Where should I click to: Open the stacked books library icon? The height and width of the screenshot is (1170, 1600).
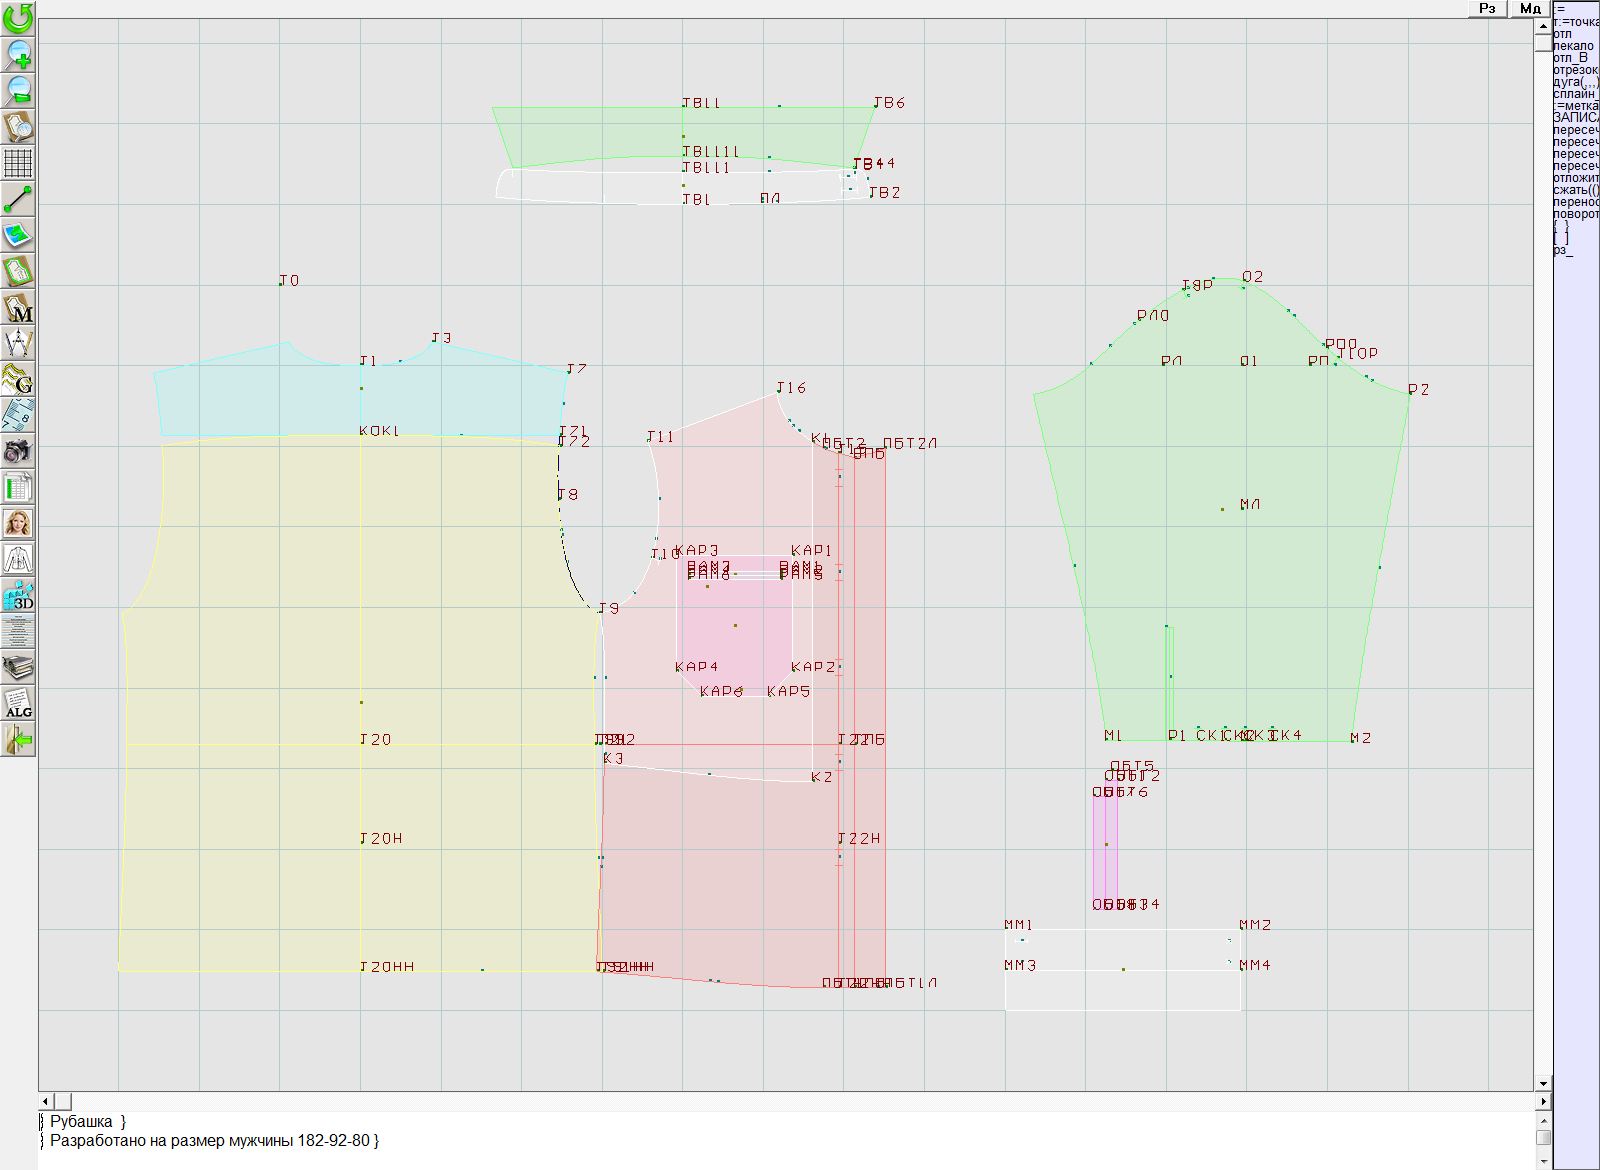coord(18,667)
